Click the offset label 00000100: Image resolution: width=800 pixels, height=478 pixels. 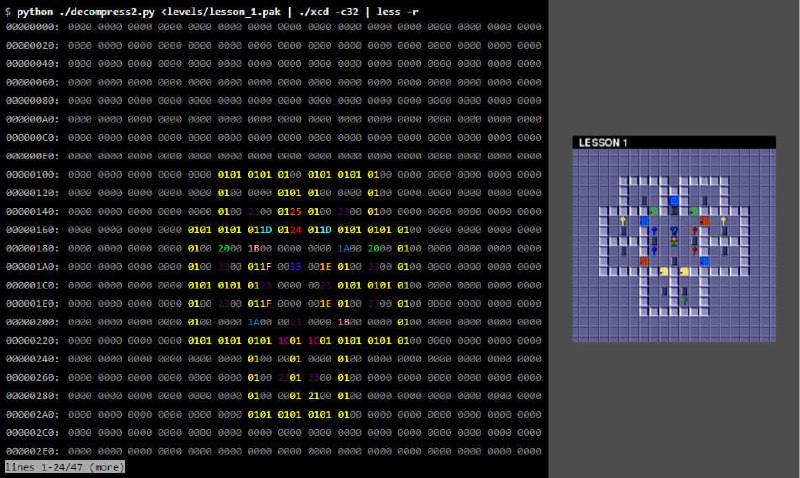click(33, 174)
